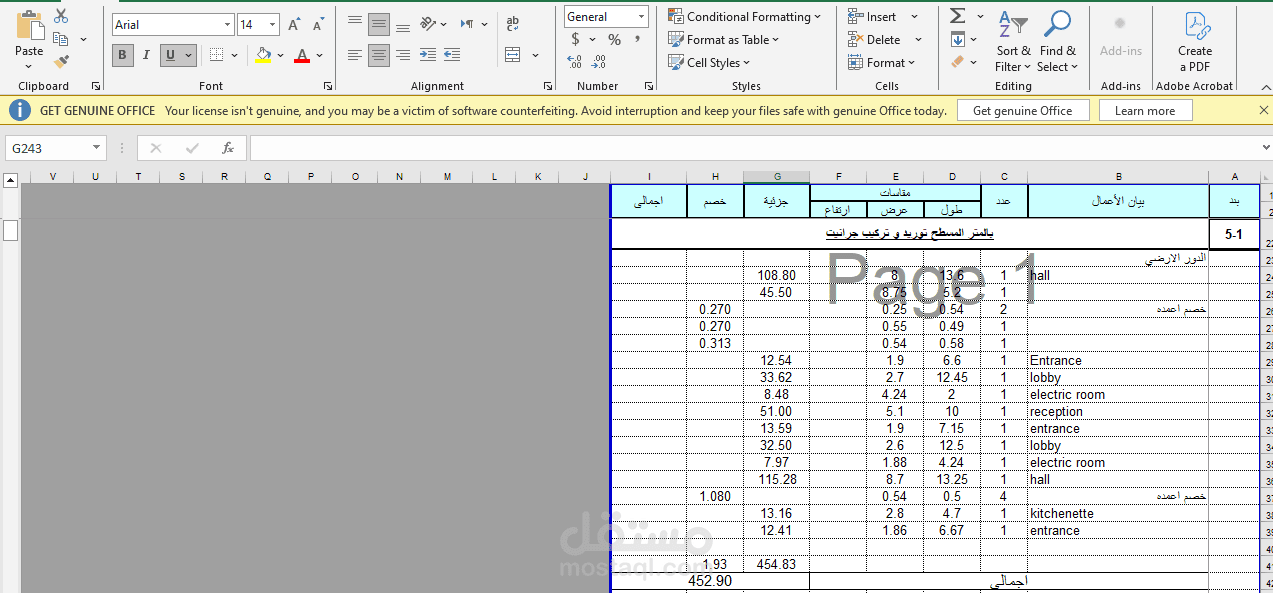Click the Orientation text angle icon

pos(428,23)
